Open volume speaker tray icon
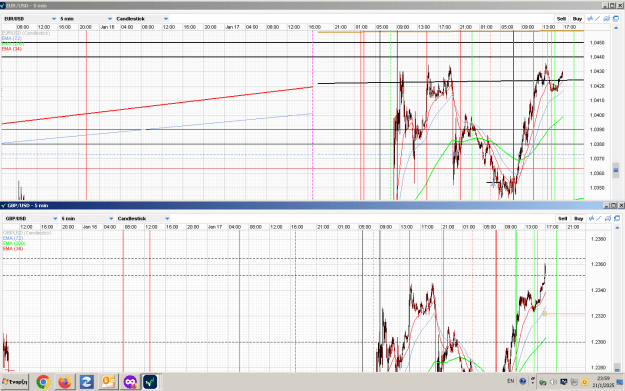Image resolution: width=625 pixels, height=391 pixels. (x=553, y=382)
